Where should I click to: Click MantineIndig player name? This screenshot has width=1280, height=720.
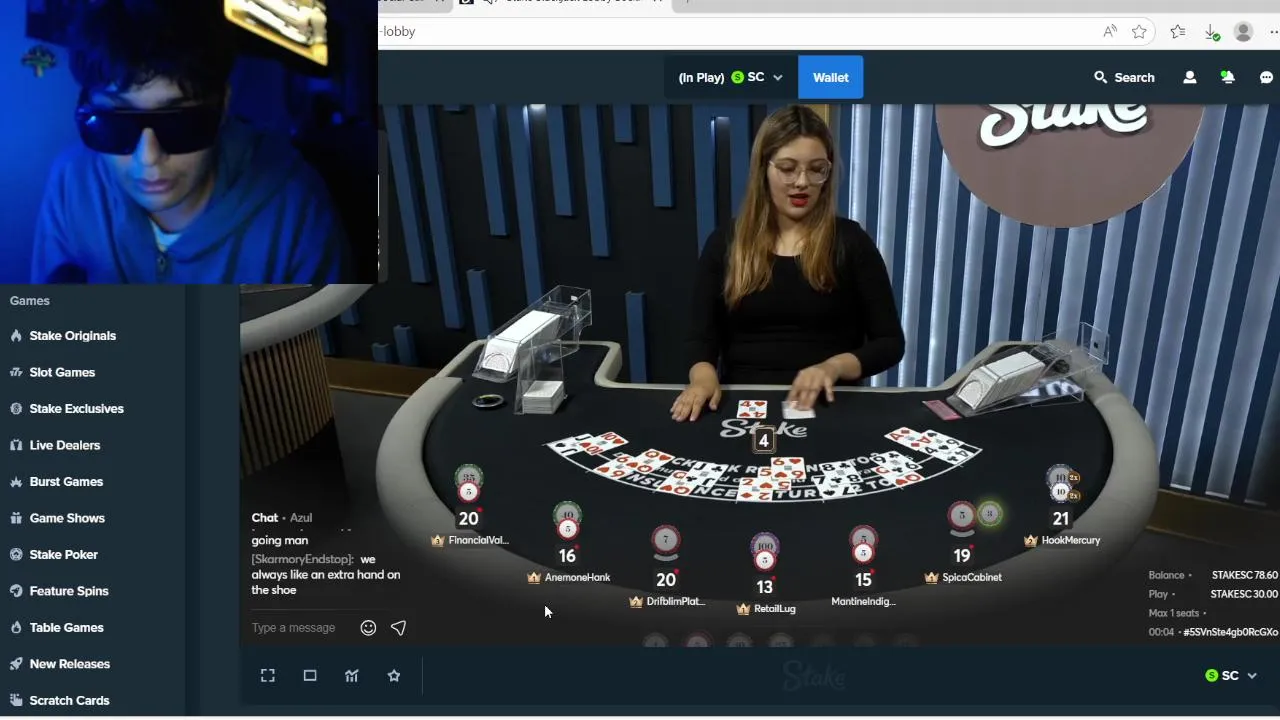pyautogui.click(x=863, y=602)
